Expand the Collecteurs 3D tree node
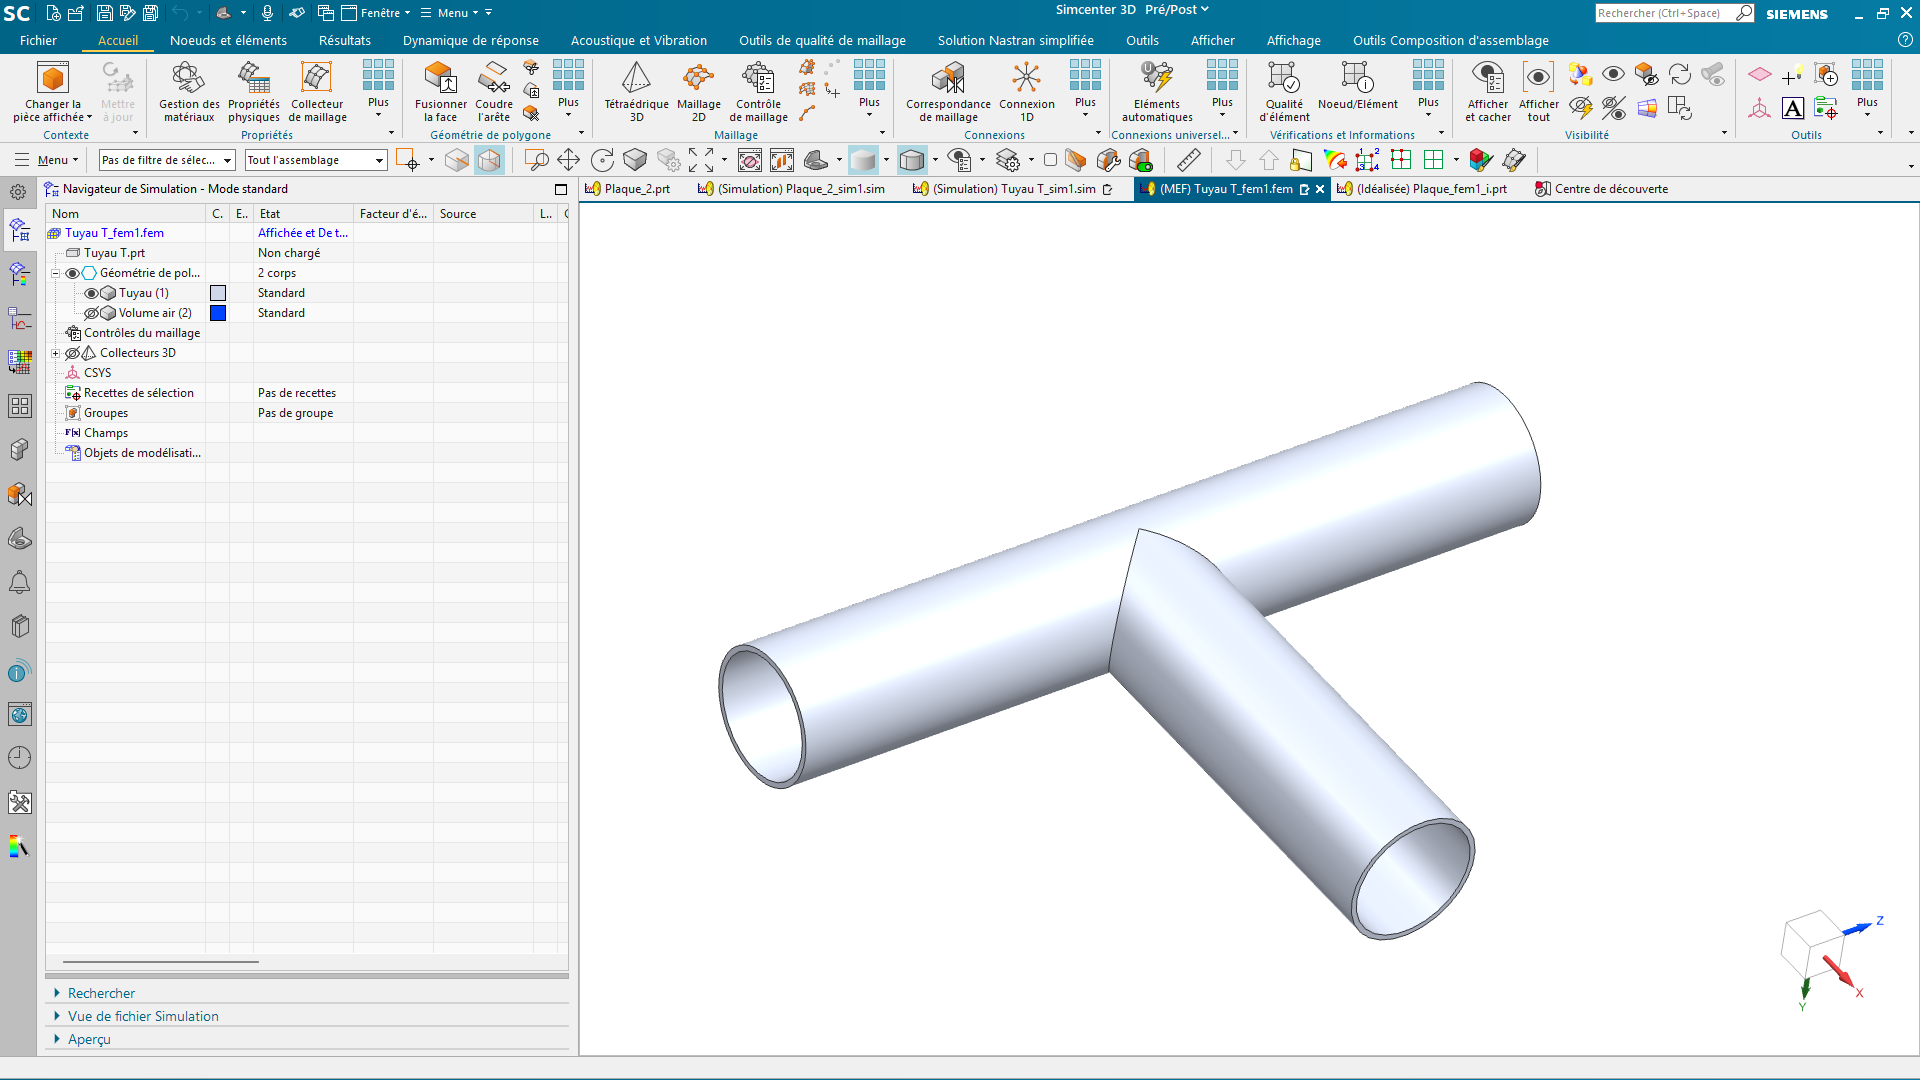The image size is (1920, 1080). (x=56, y=353)
